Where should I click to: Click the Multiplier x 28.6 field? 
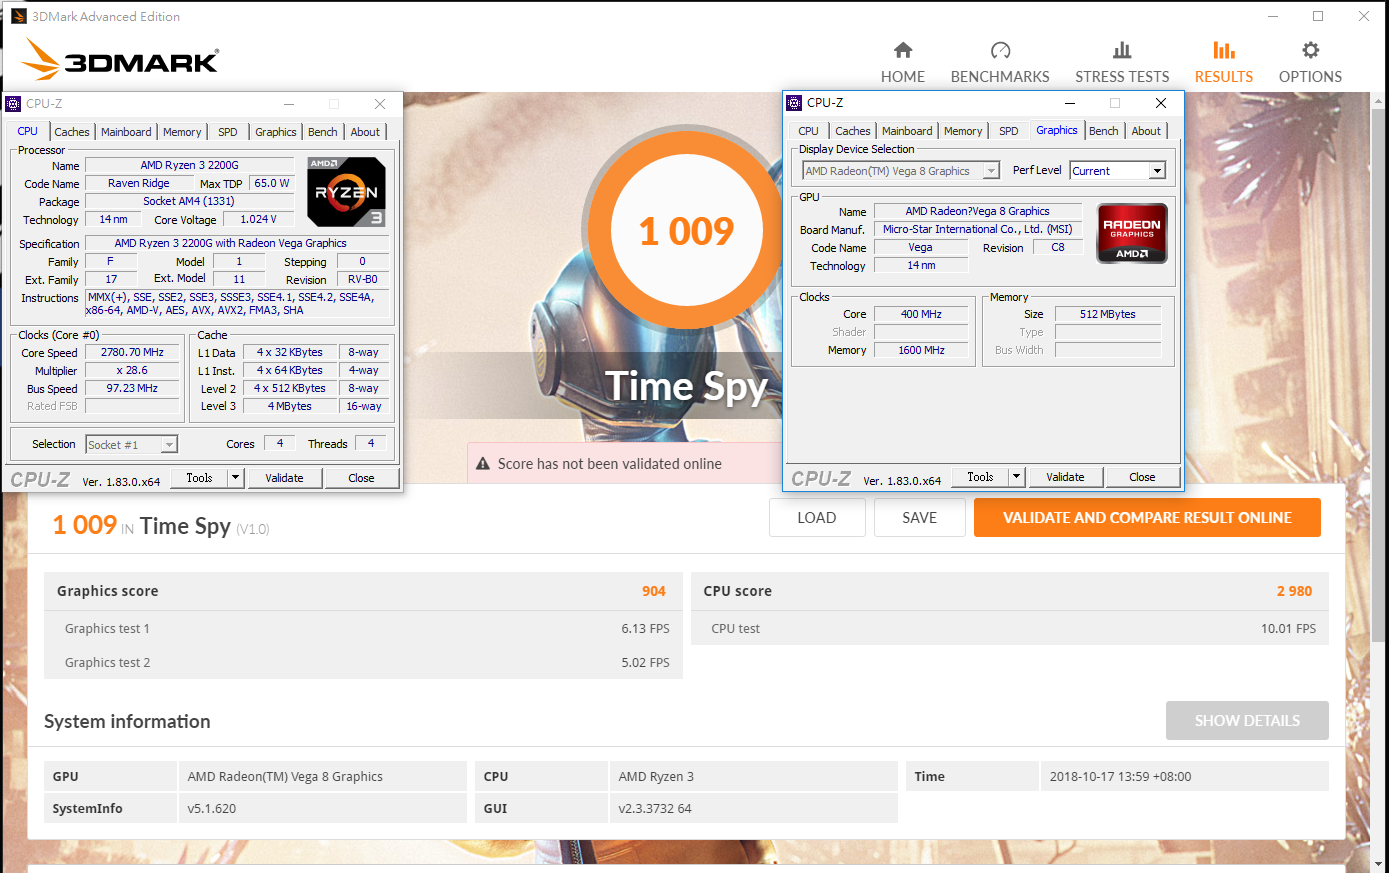pyautogui.click(x=132, y=370)
